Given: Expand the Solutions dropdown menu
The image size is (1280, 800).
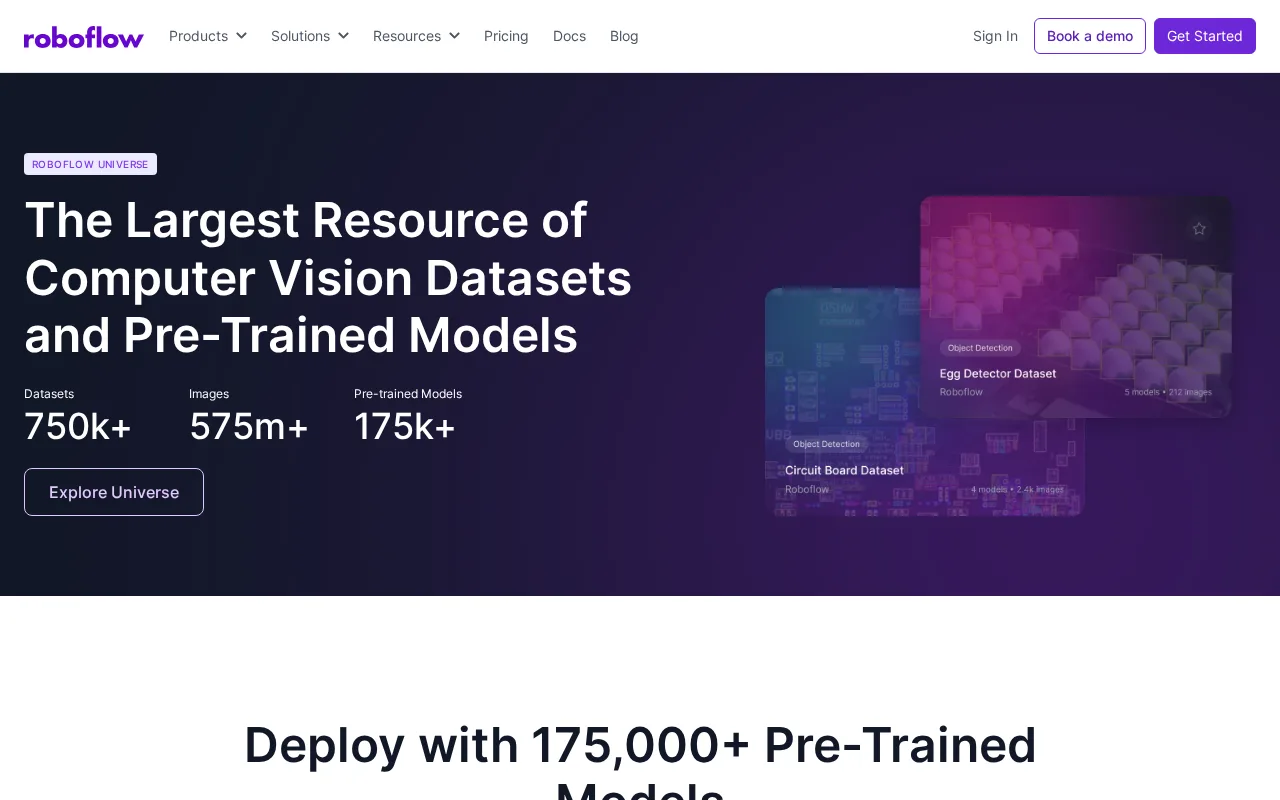Looking at the screenshot, I should (x=310, y=36).
